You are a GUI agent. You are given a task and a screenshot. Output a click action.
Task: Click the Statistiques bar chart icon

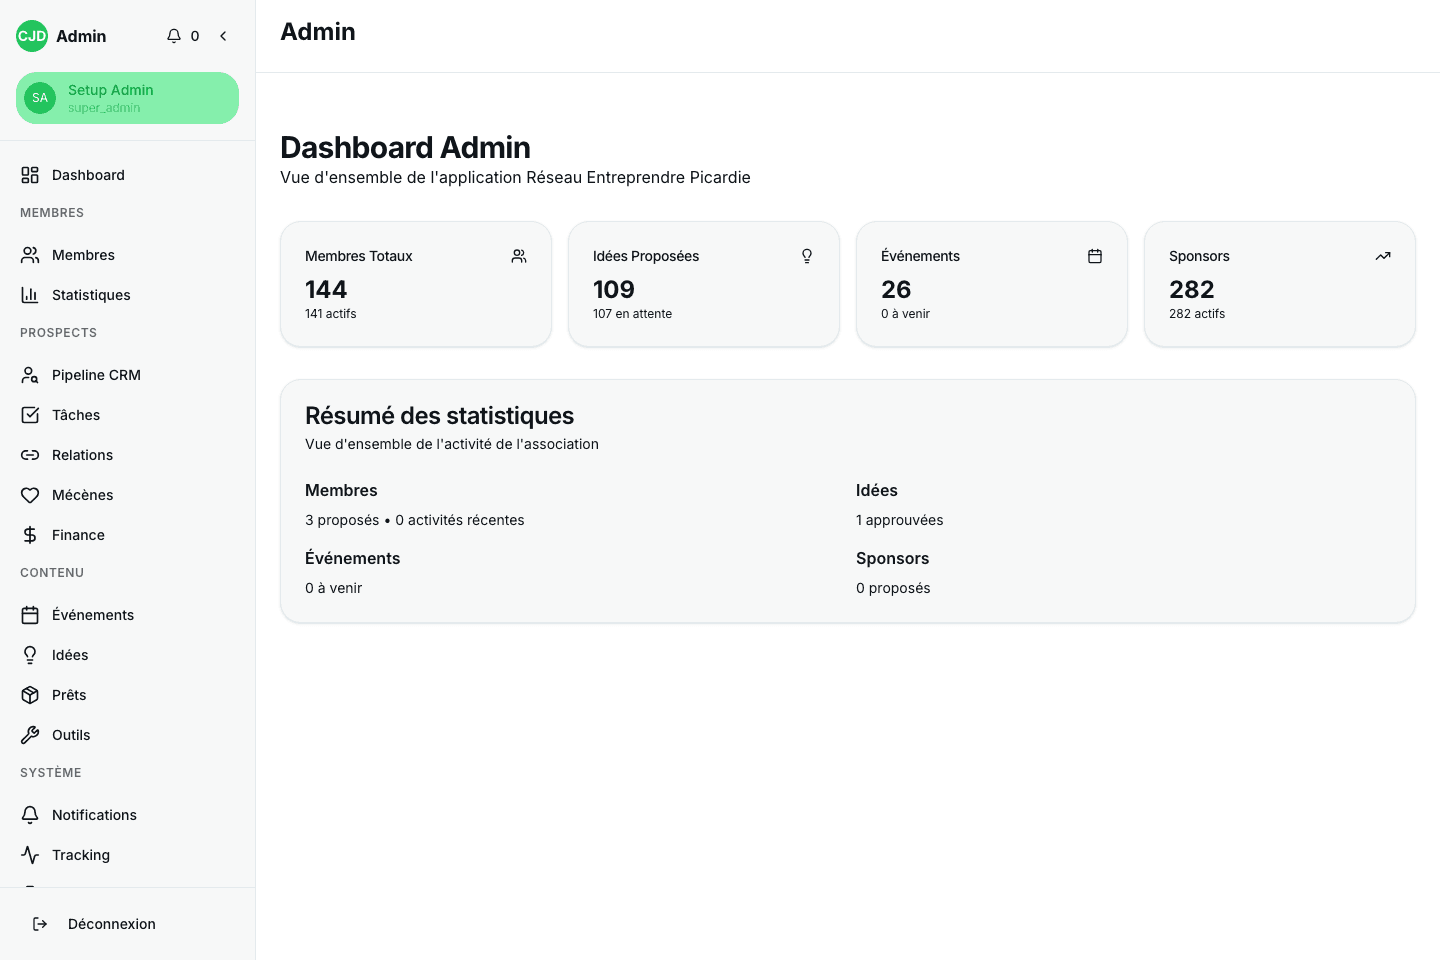coord(30,295)
